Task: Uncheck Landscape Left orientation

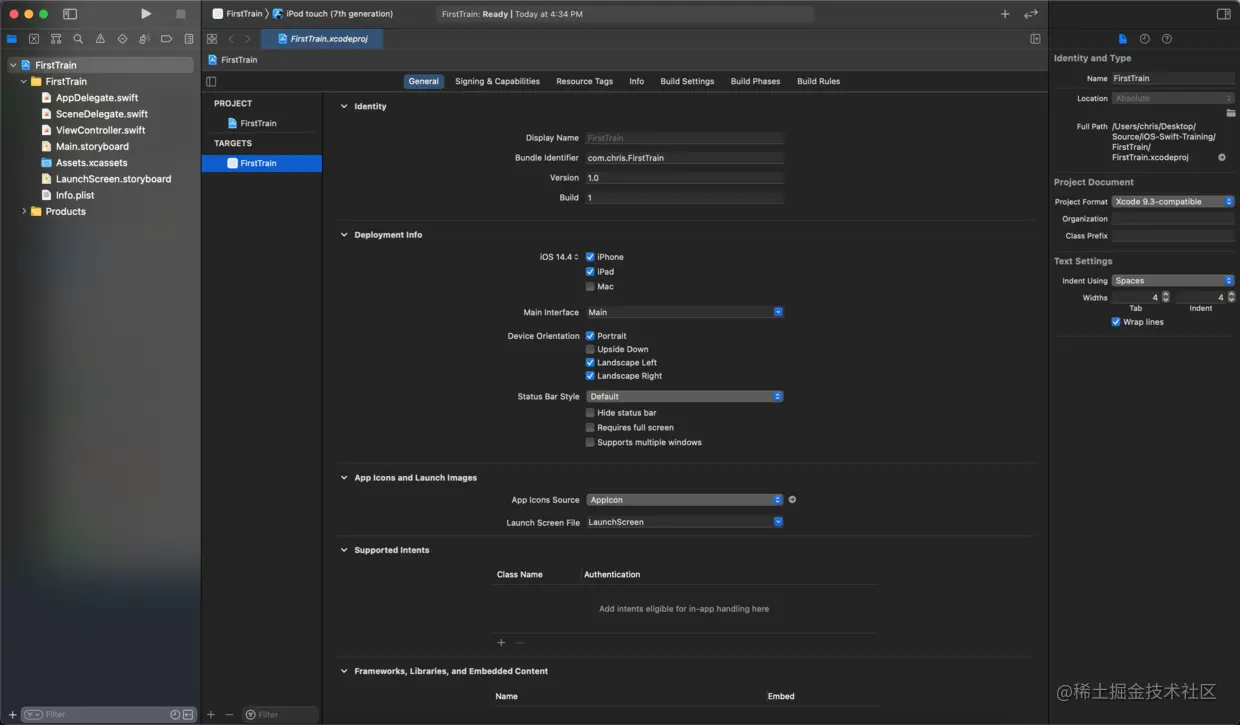Action: point(590,363)
